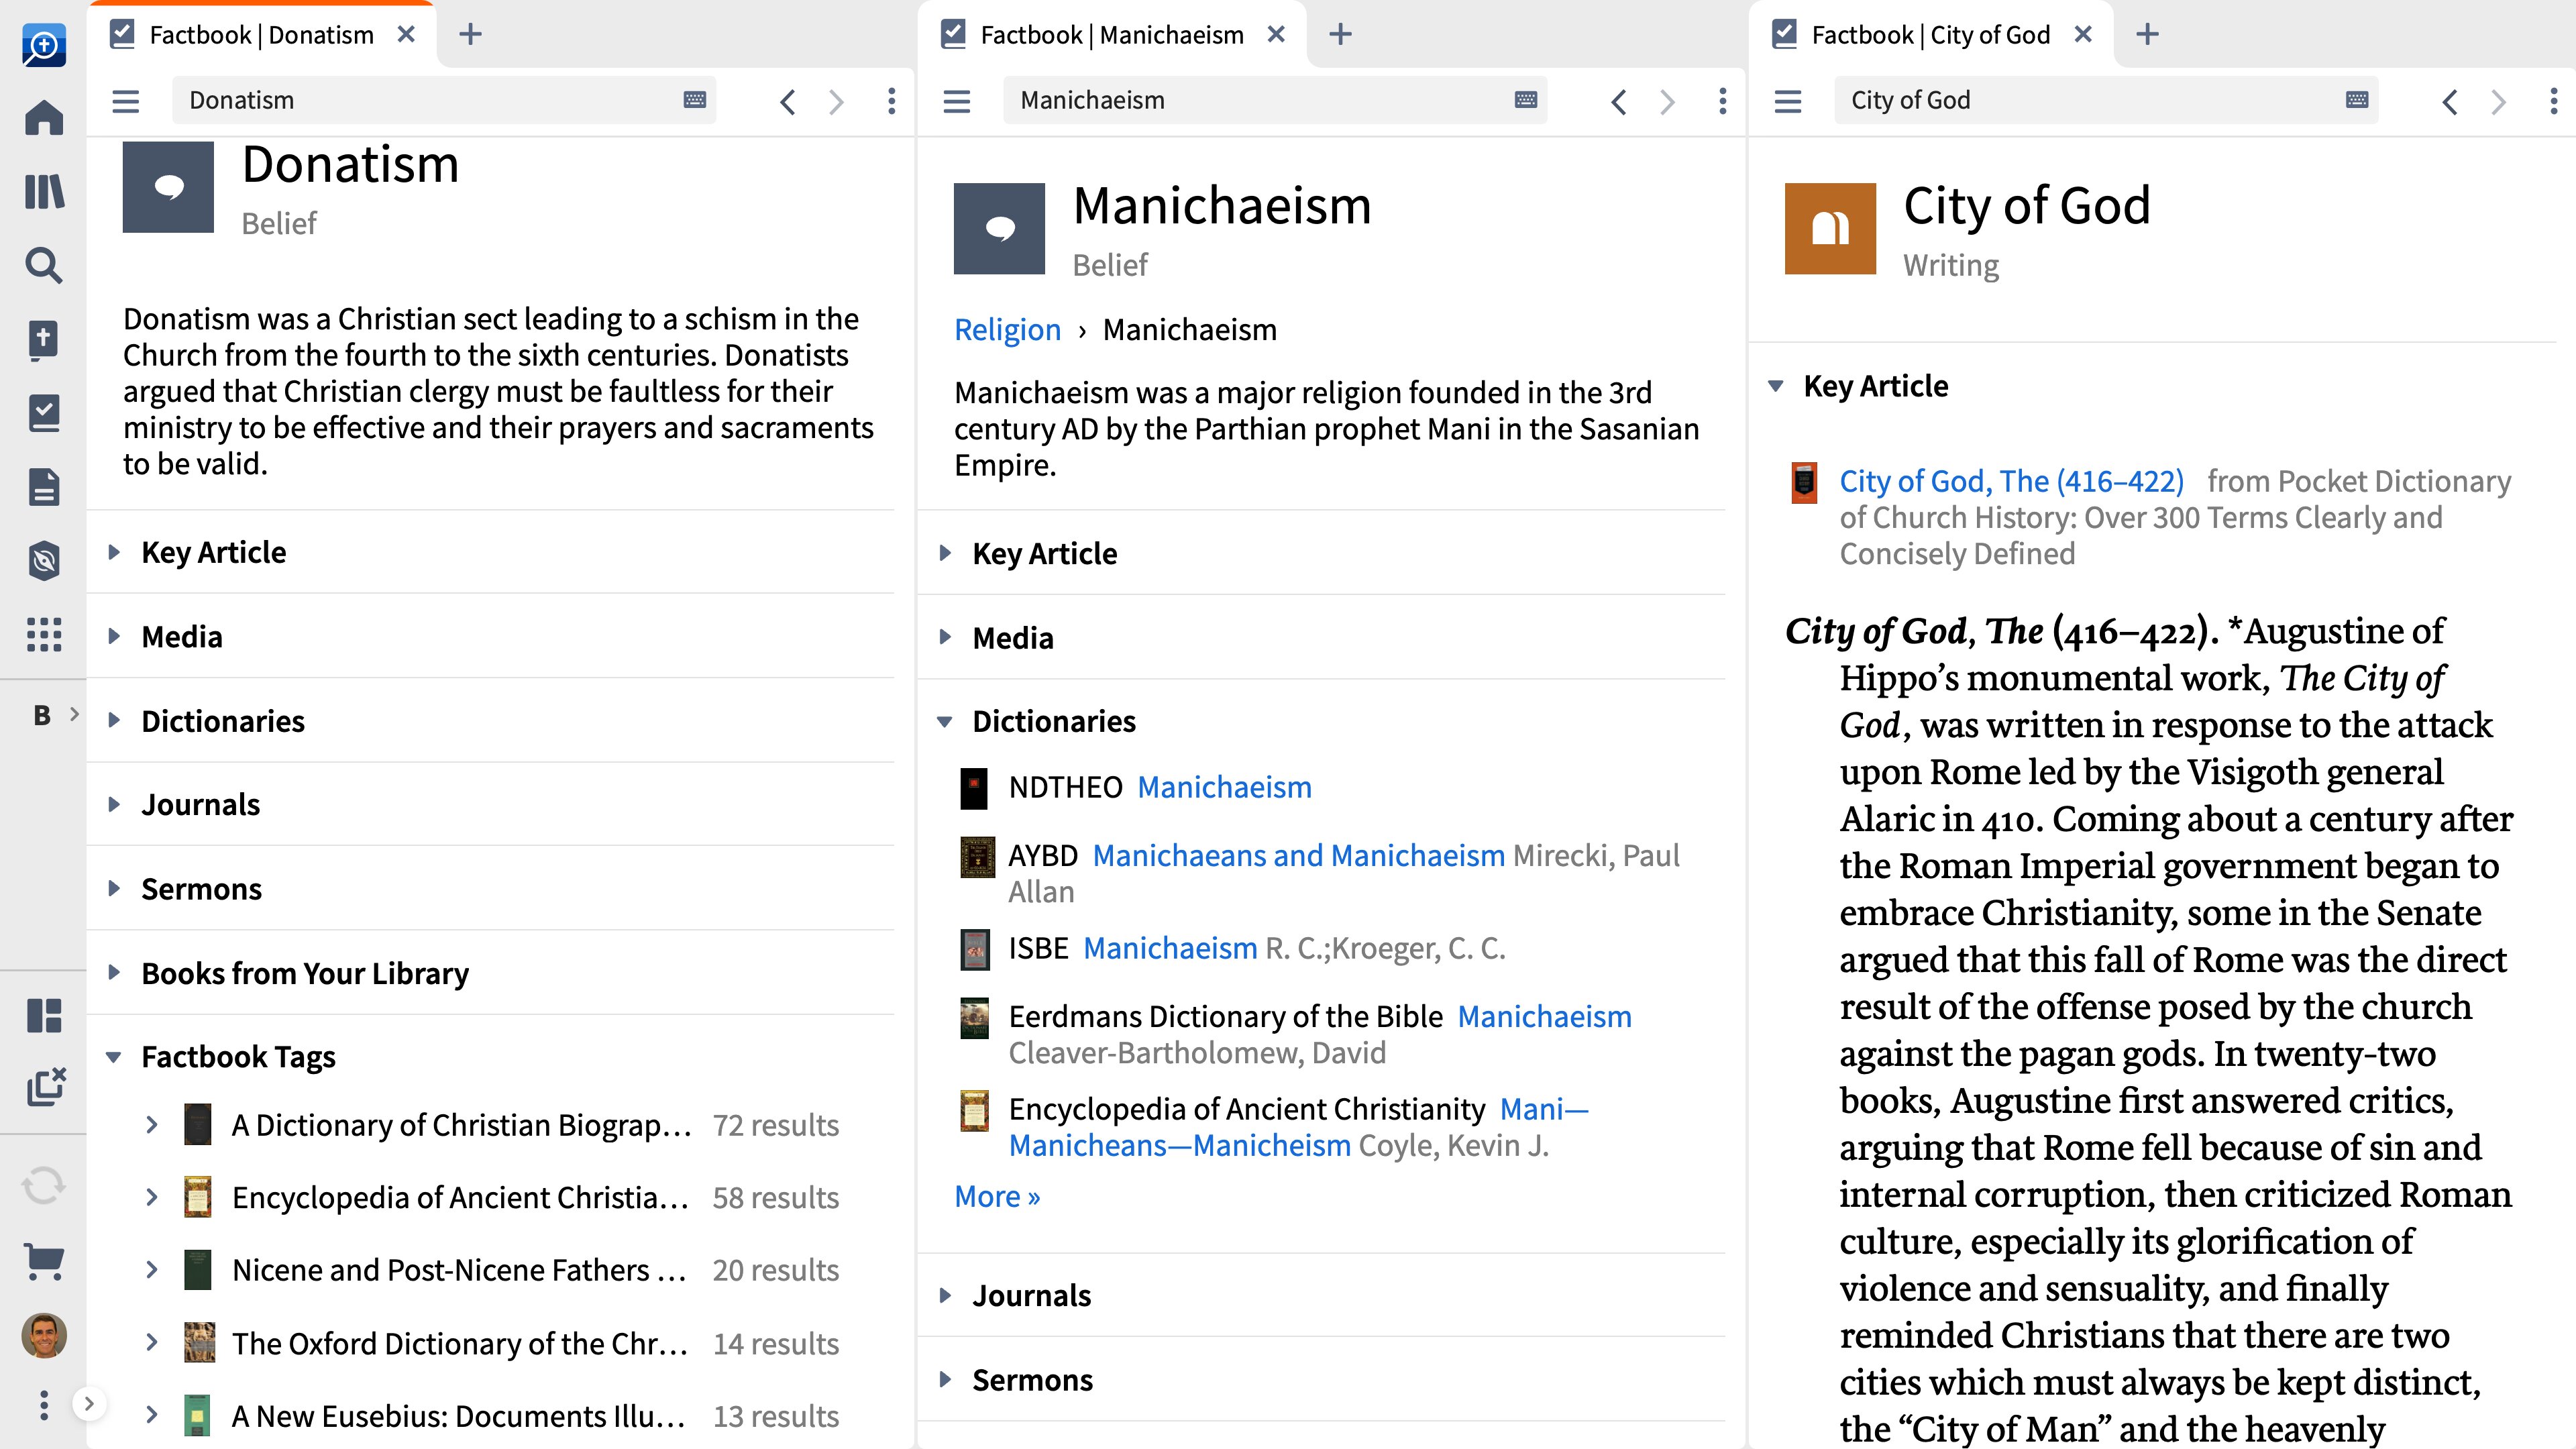
Task: Add new tab next to City of God tab
Action: coord(2147,35)
